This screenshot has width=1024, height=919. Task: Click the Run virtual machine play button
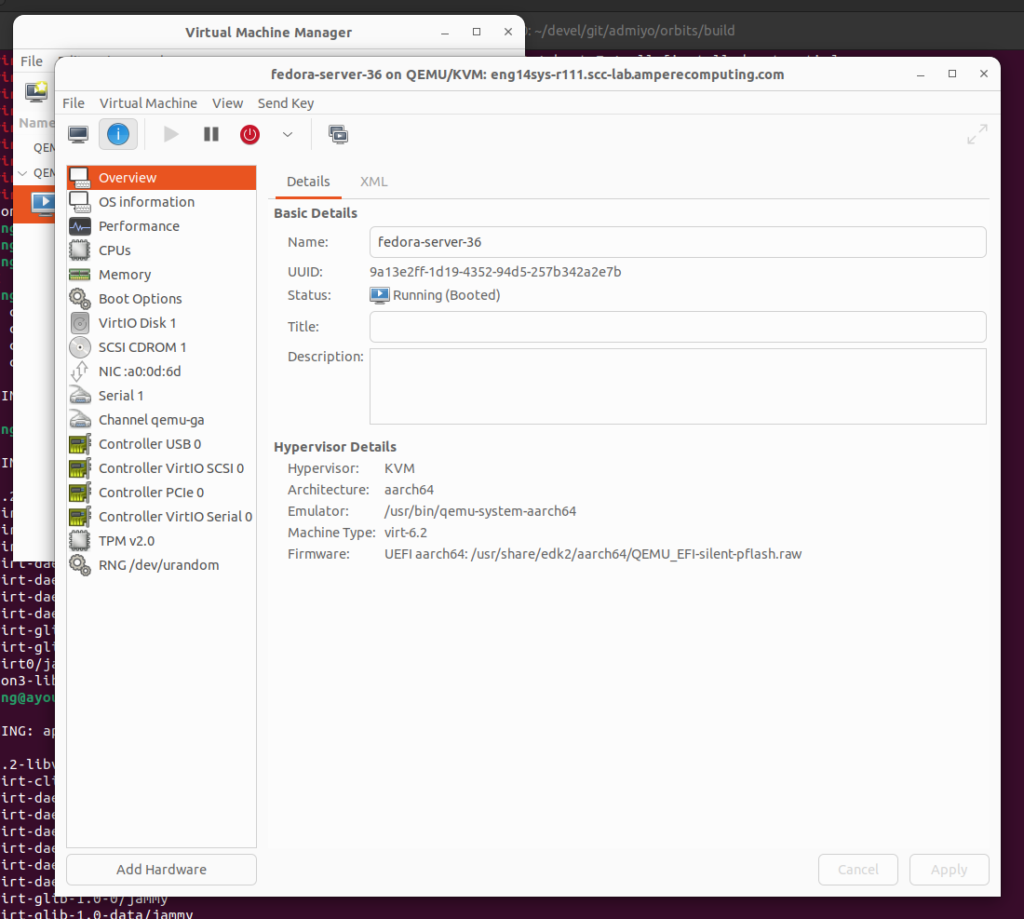pyautogui.click(x=171, y=135)
